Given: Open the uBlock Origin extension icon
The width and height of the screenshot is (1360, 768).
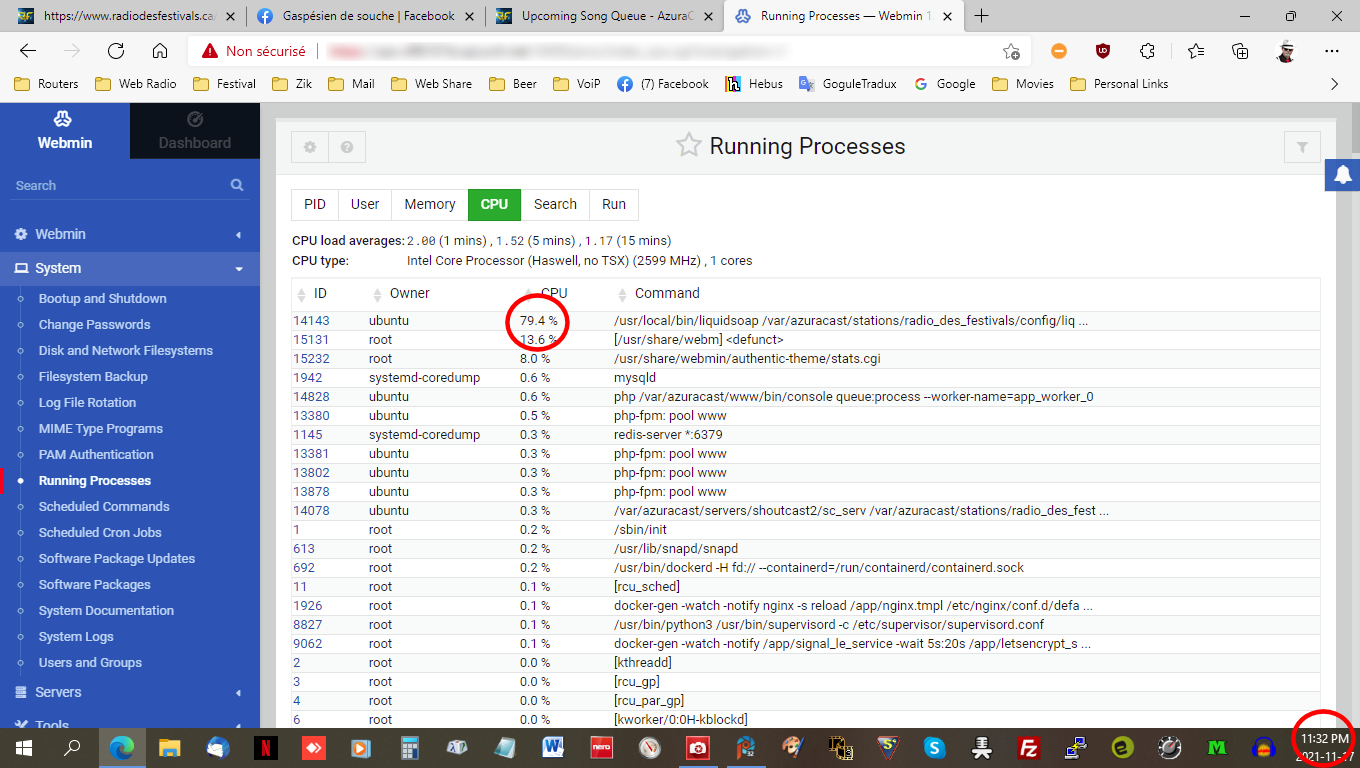Looking at the screenshot, I should [x=1103, y=50].
